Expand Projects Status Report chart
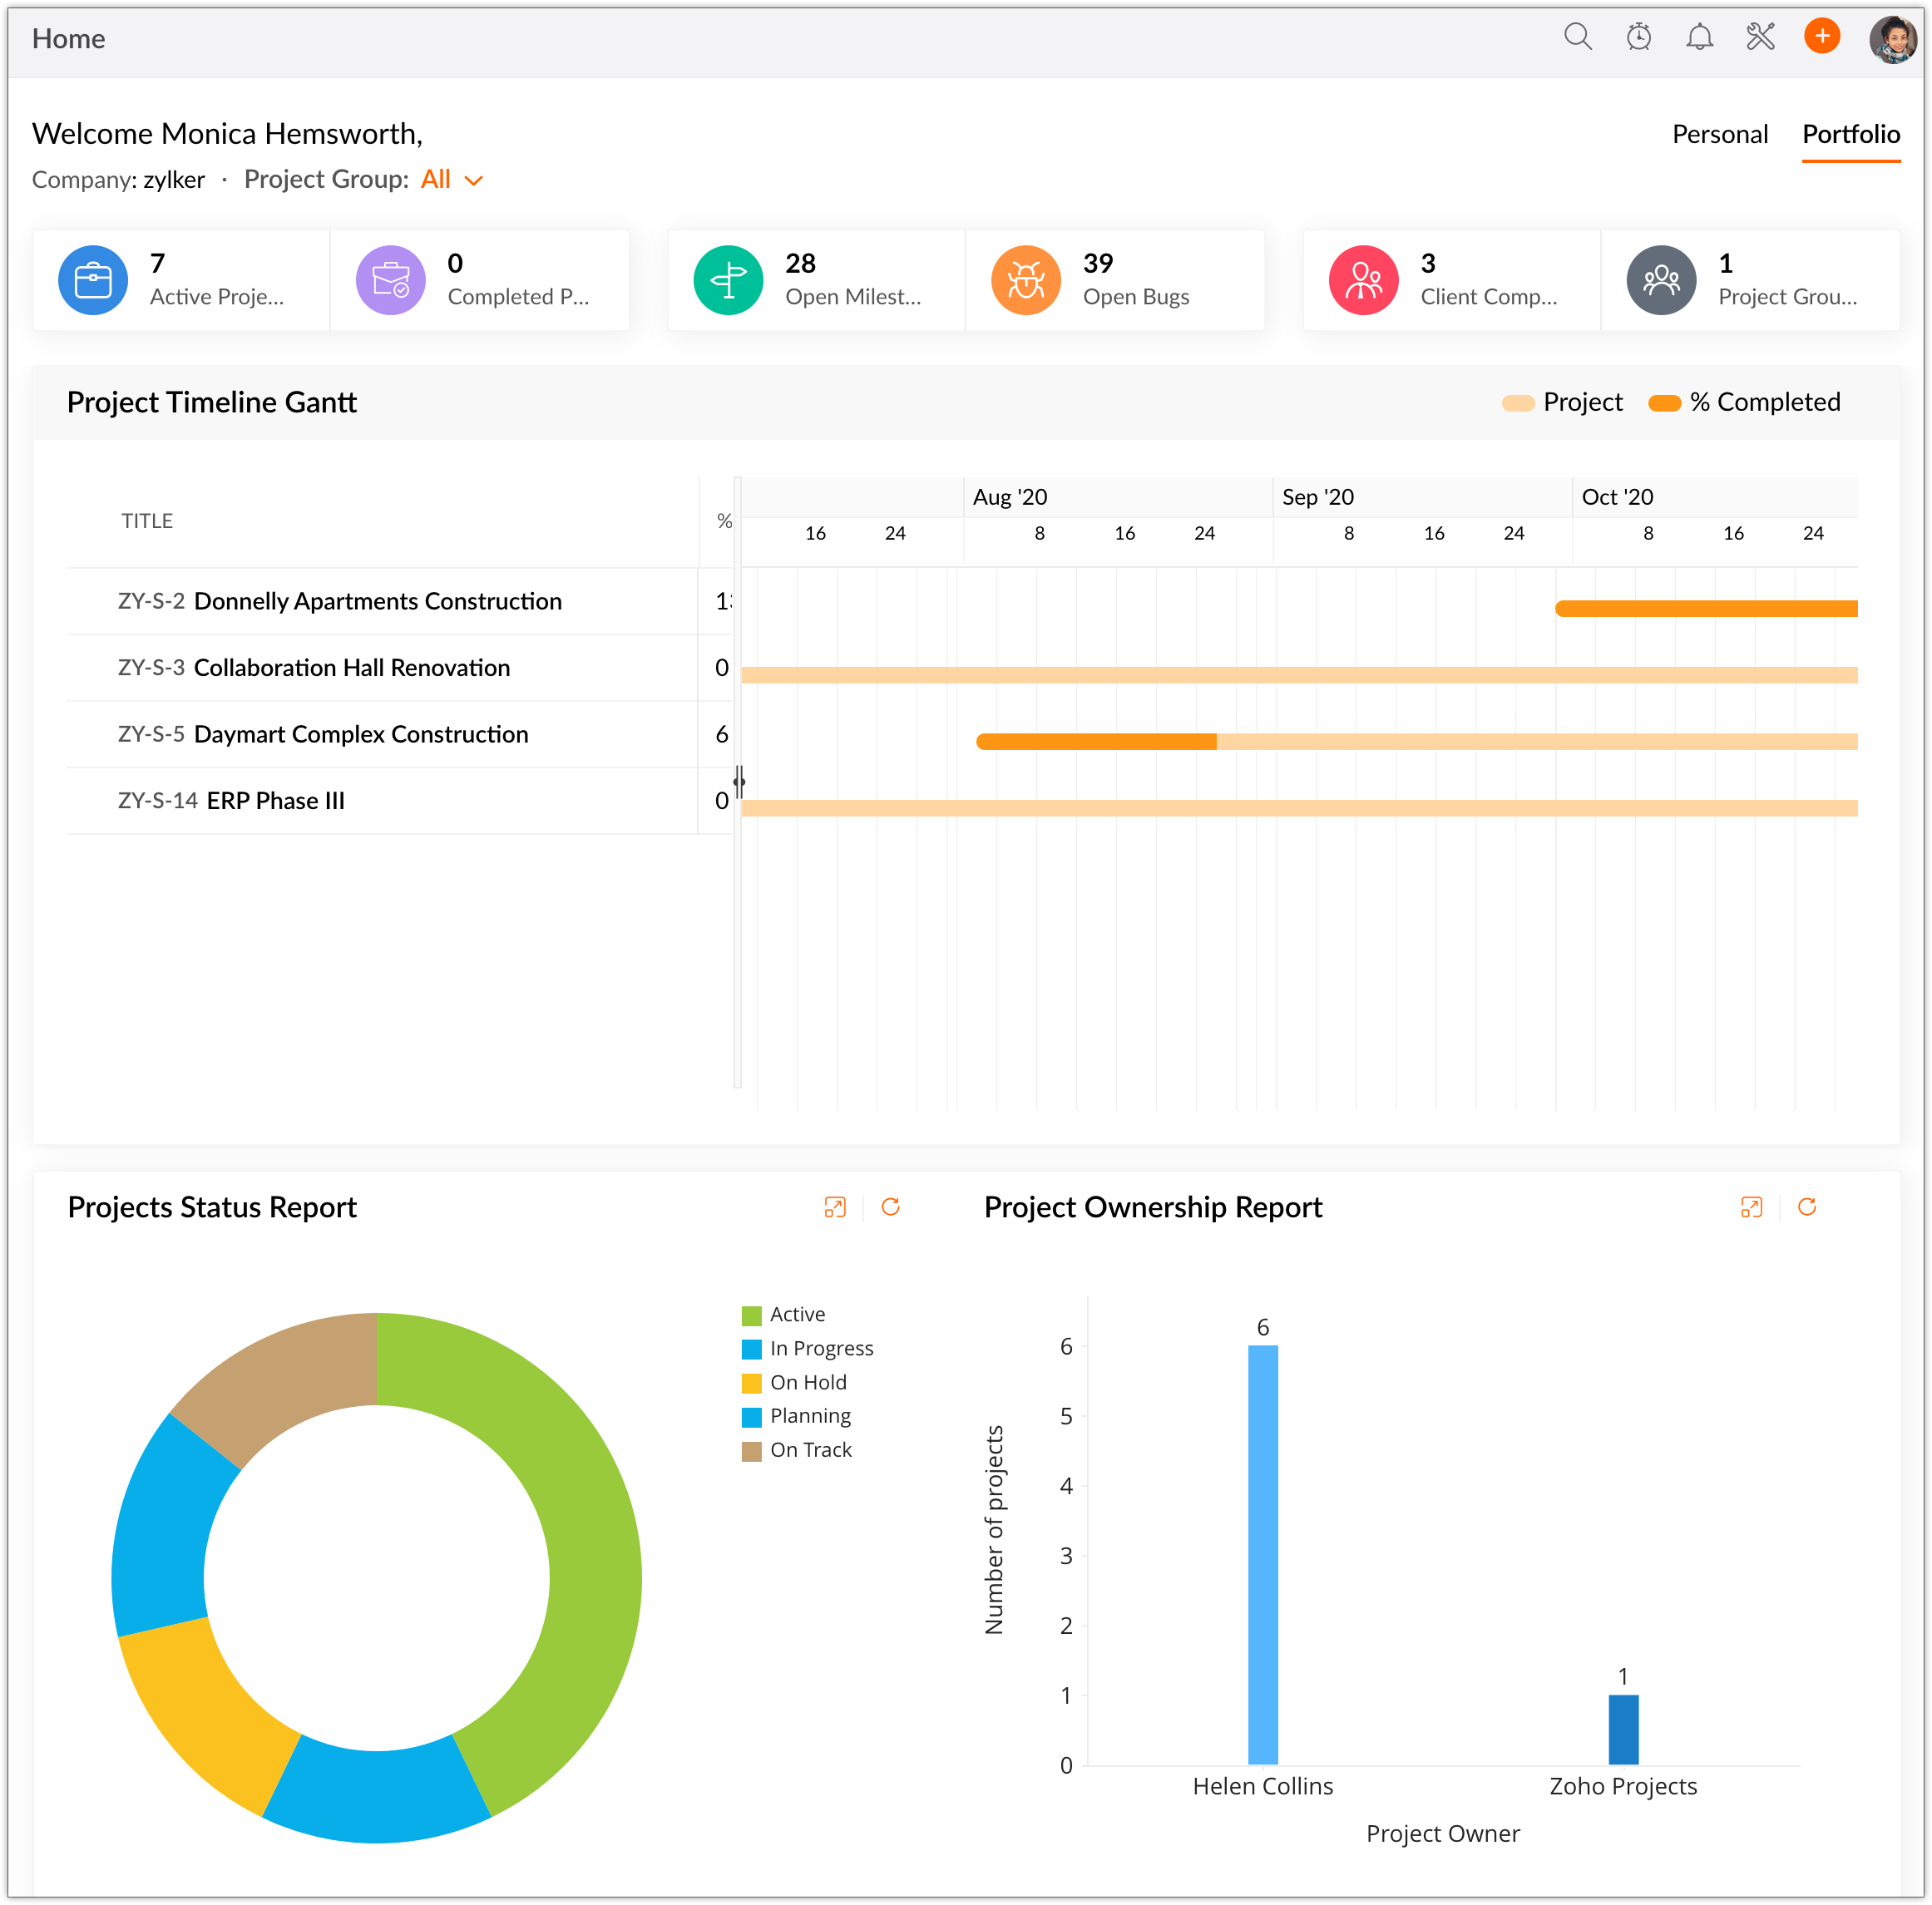The height and width of the screenshot is (1905, 1932). tap(834, 1207)
